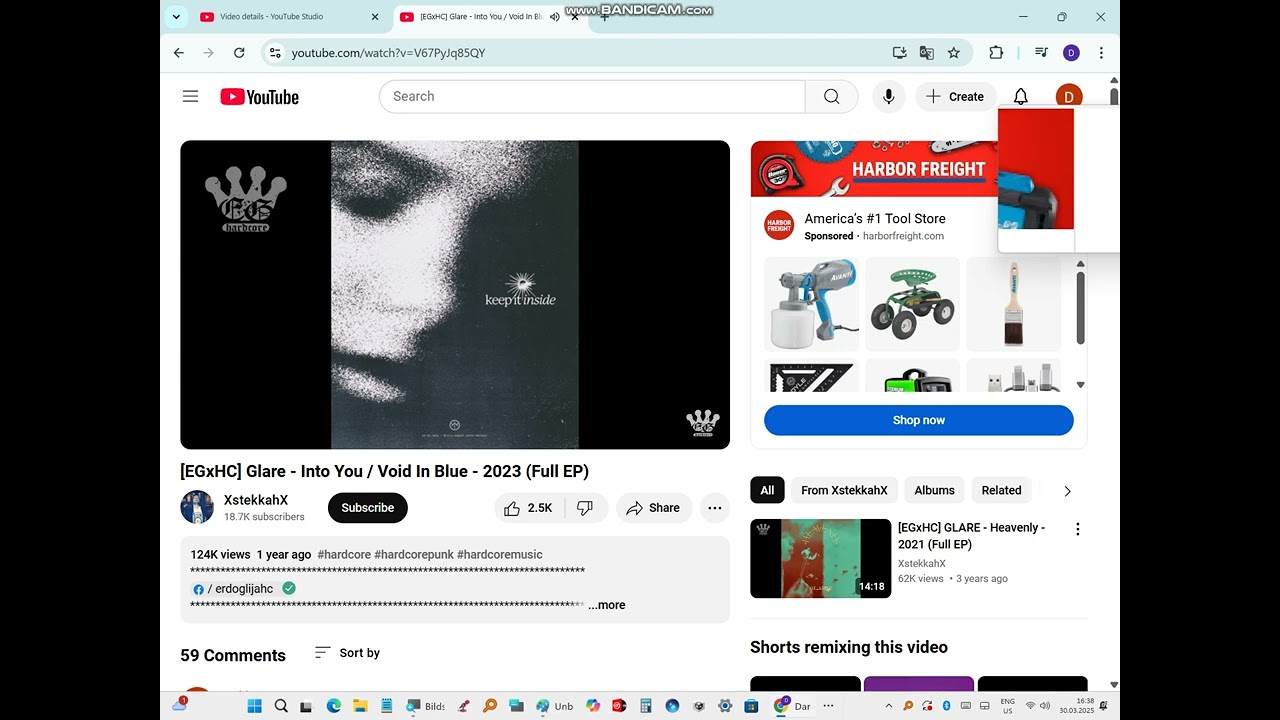Open the Calculator from the taskbar
The width and height of the screenshot is (1280, 720).
point(646,706)
